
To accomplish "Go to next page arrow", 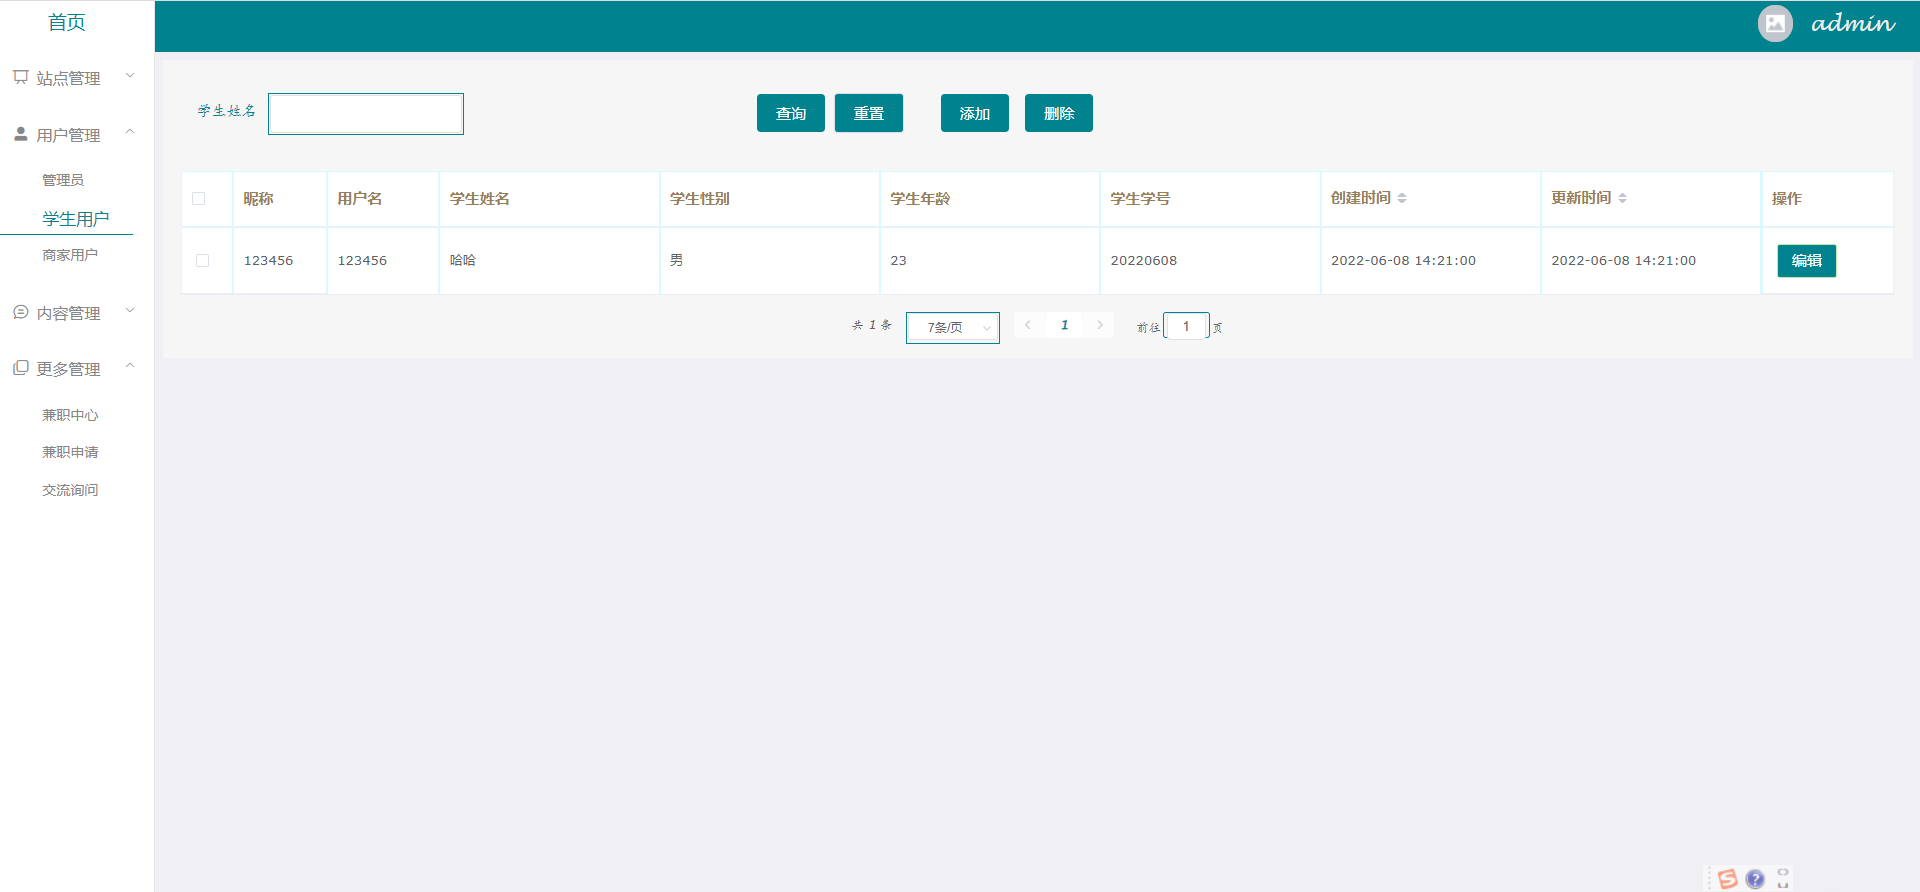I will [x=1100, y=325].
